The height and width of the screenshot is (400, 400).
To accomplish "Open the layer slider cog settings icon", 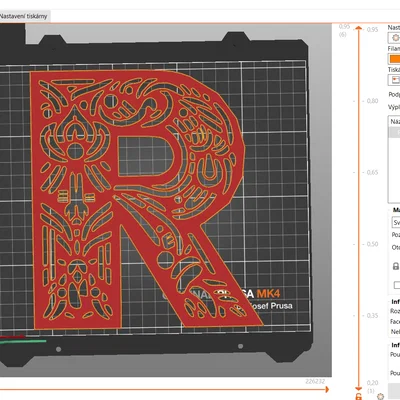I will [380, 397].
